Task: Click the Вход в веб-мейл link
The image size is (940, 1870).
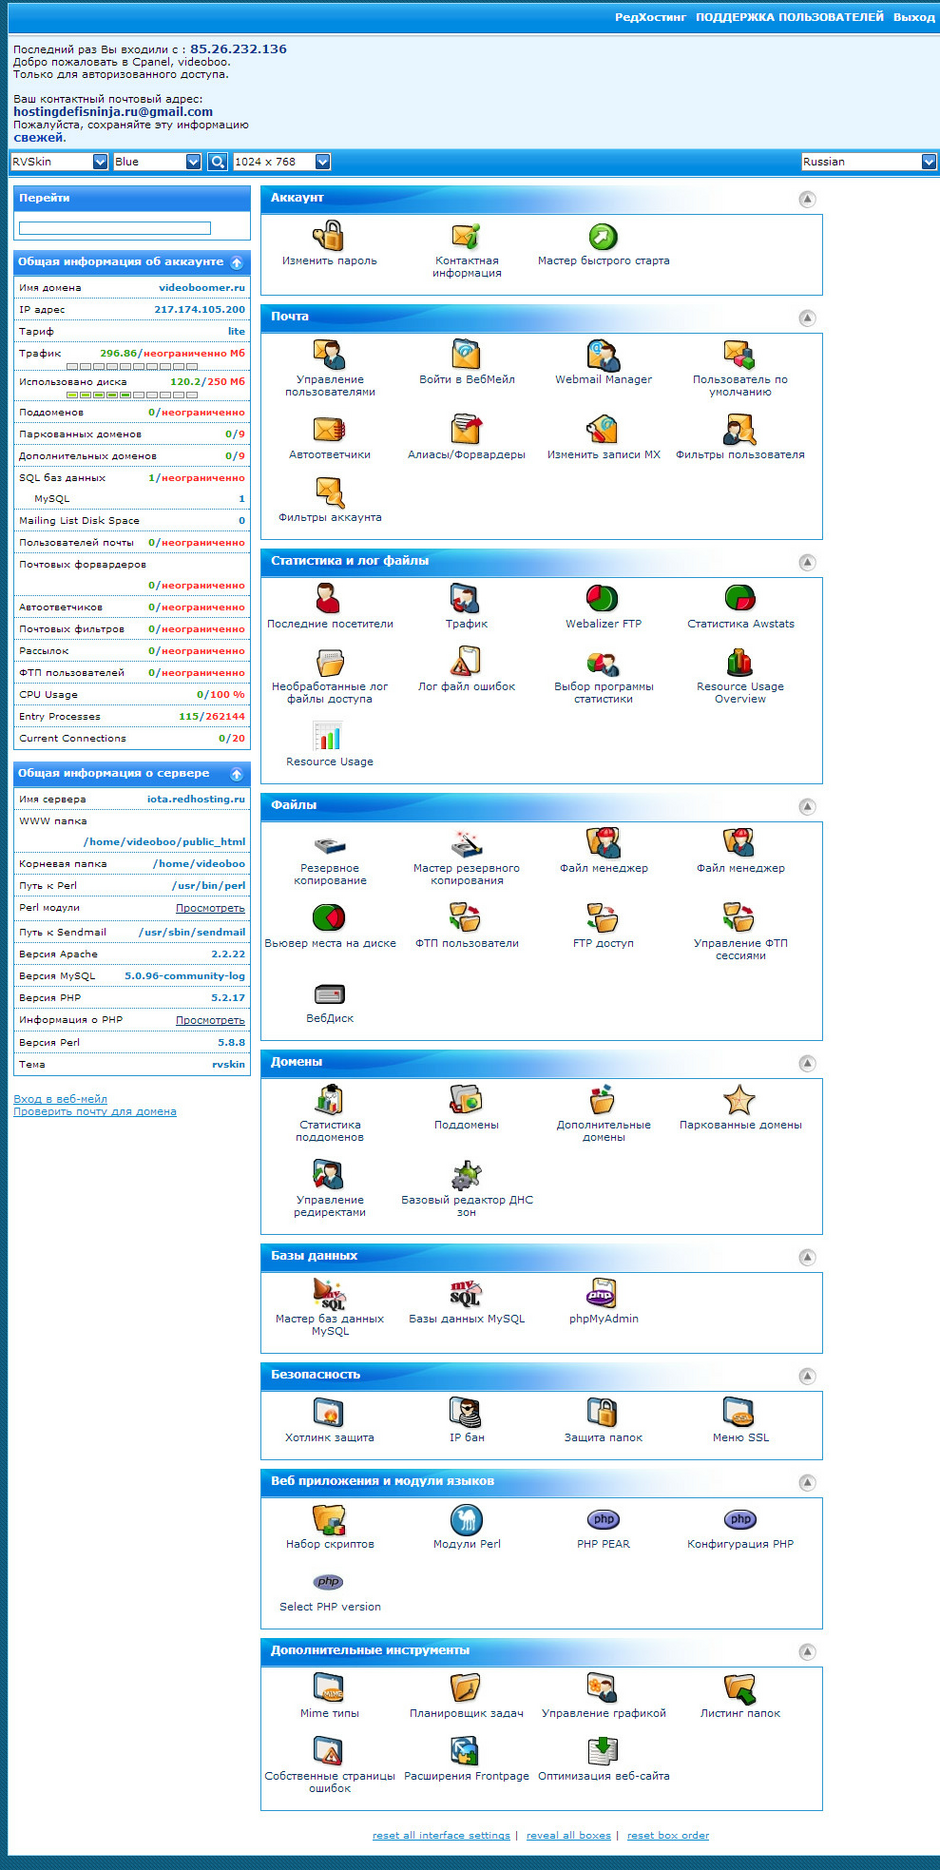Action: point(60,1099)
